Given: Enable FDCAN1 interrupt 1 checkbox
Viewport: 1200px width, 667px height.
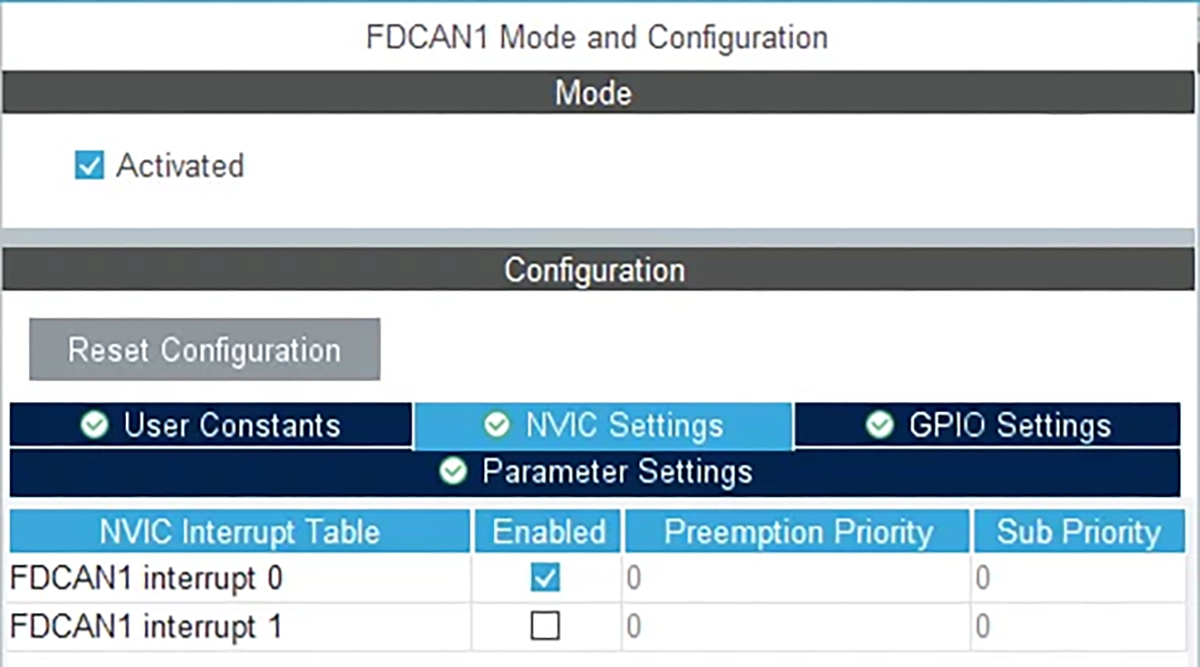Looking at the screenshot, I should (545, 627).
